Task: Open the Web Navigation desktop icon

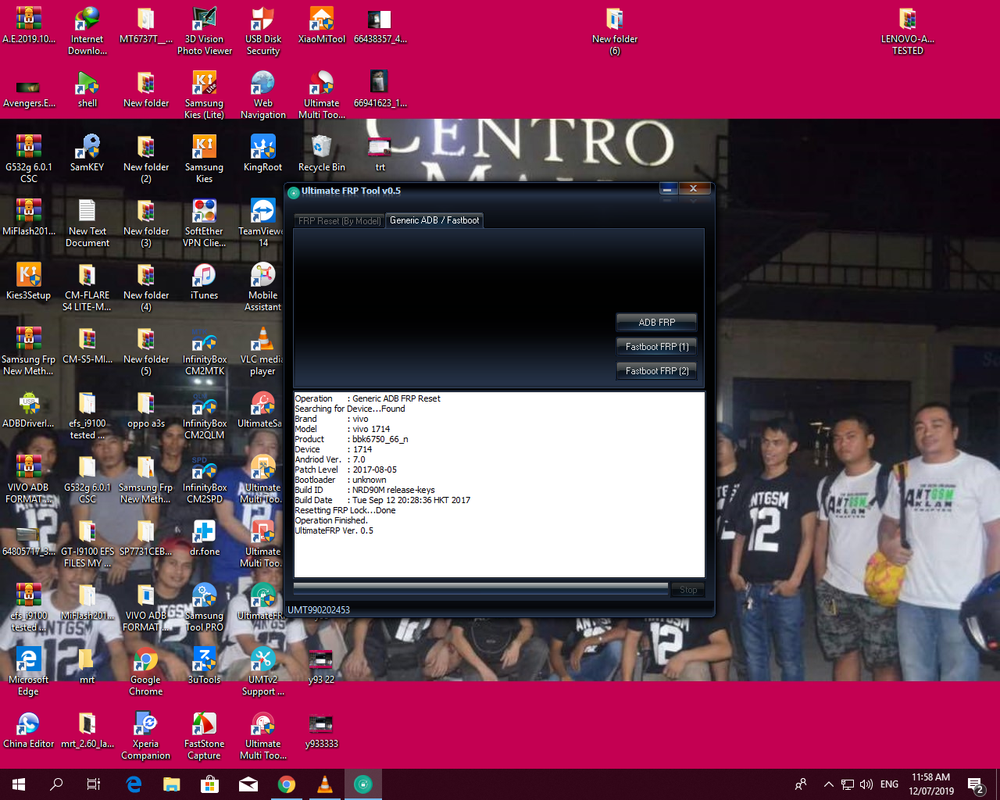Action: [x=263, y=95]
